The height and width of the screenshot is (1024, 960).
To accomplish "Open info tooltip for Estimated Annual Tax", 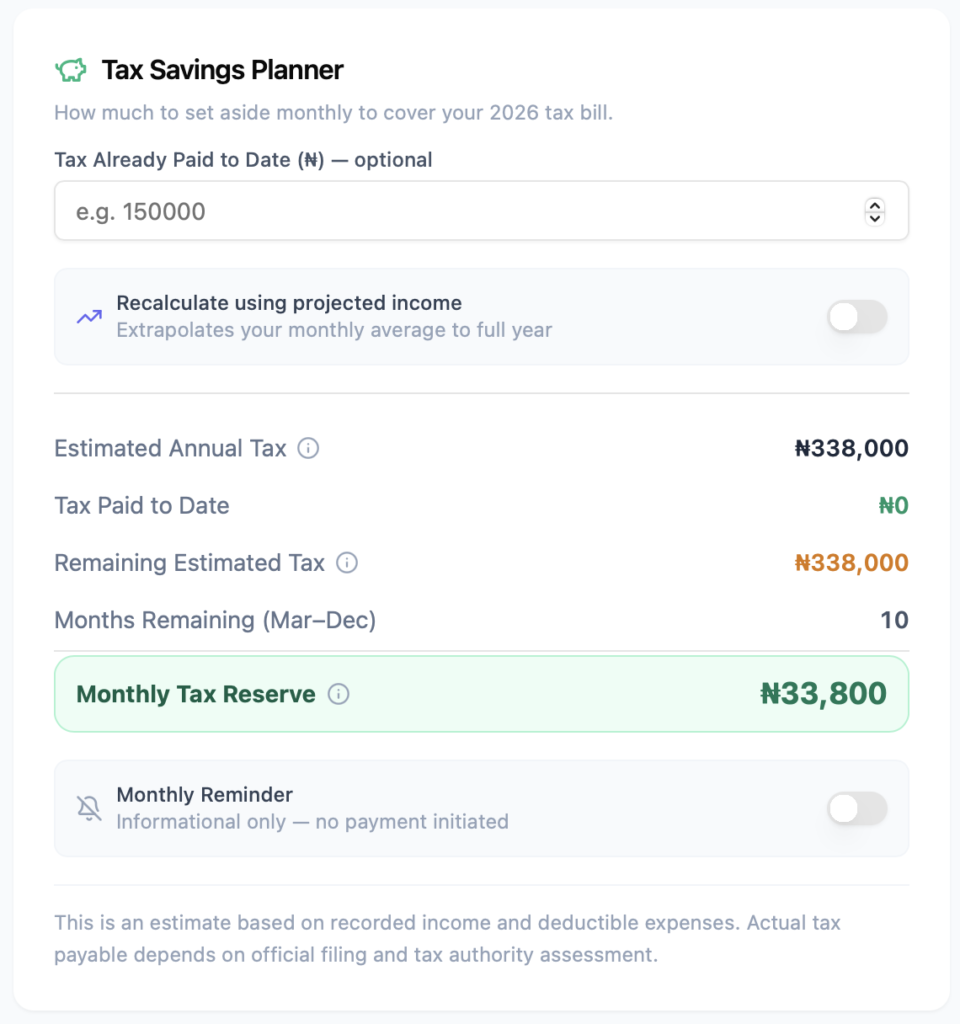I will (309, 448).
